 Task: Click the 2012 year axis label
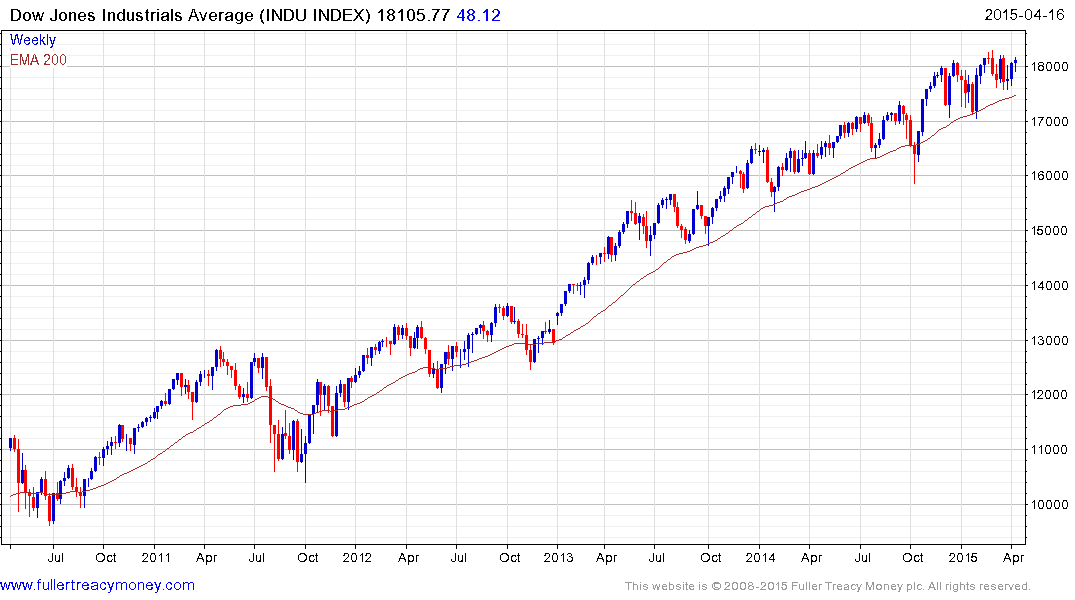coord(357,557)
